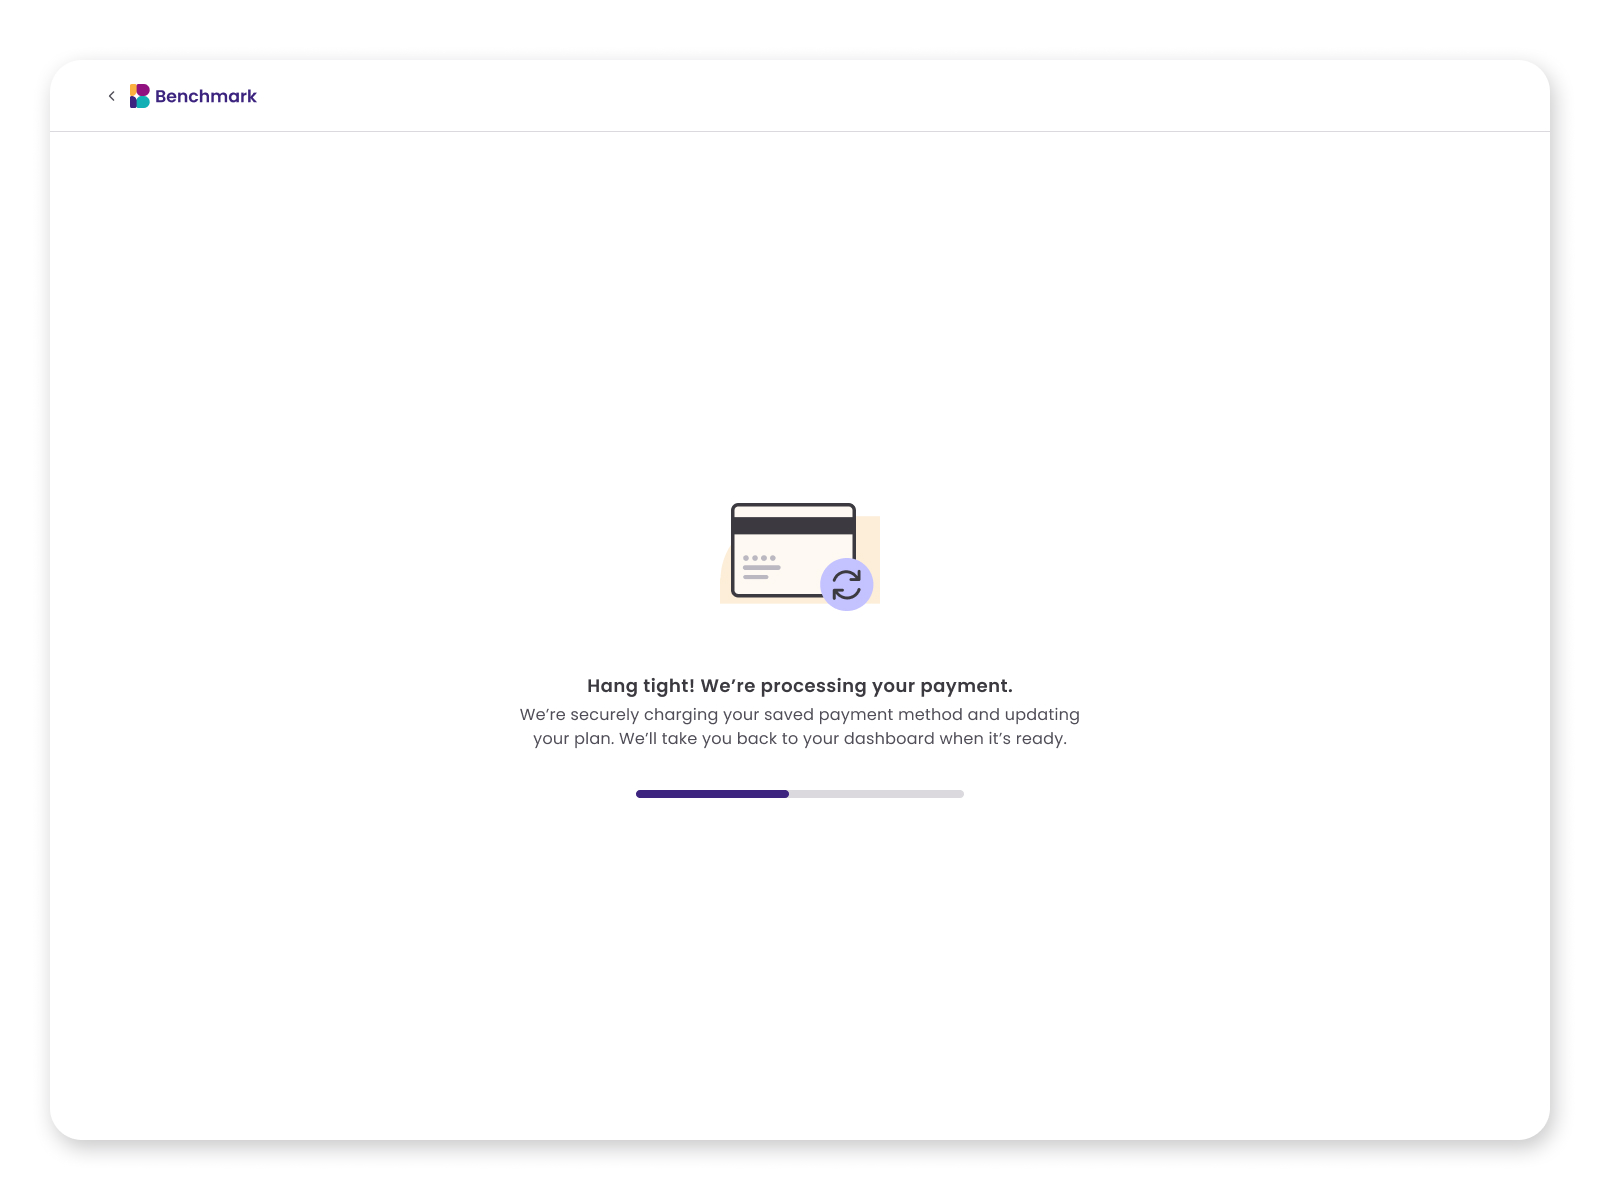Select the 'Hang tight! We're processing your payment.' heading

(800, 686)
